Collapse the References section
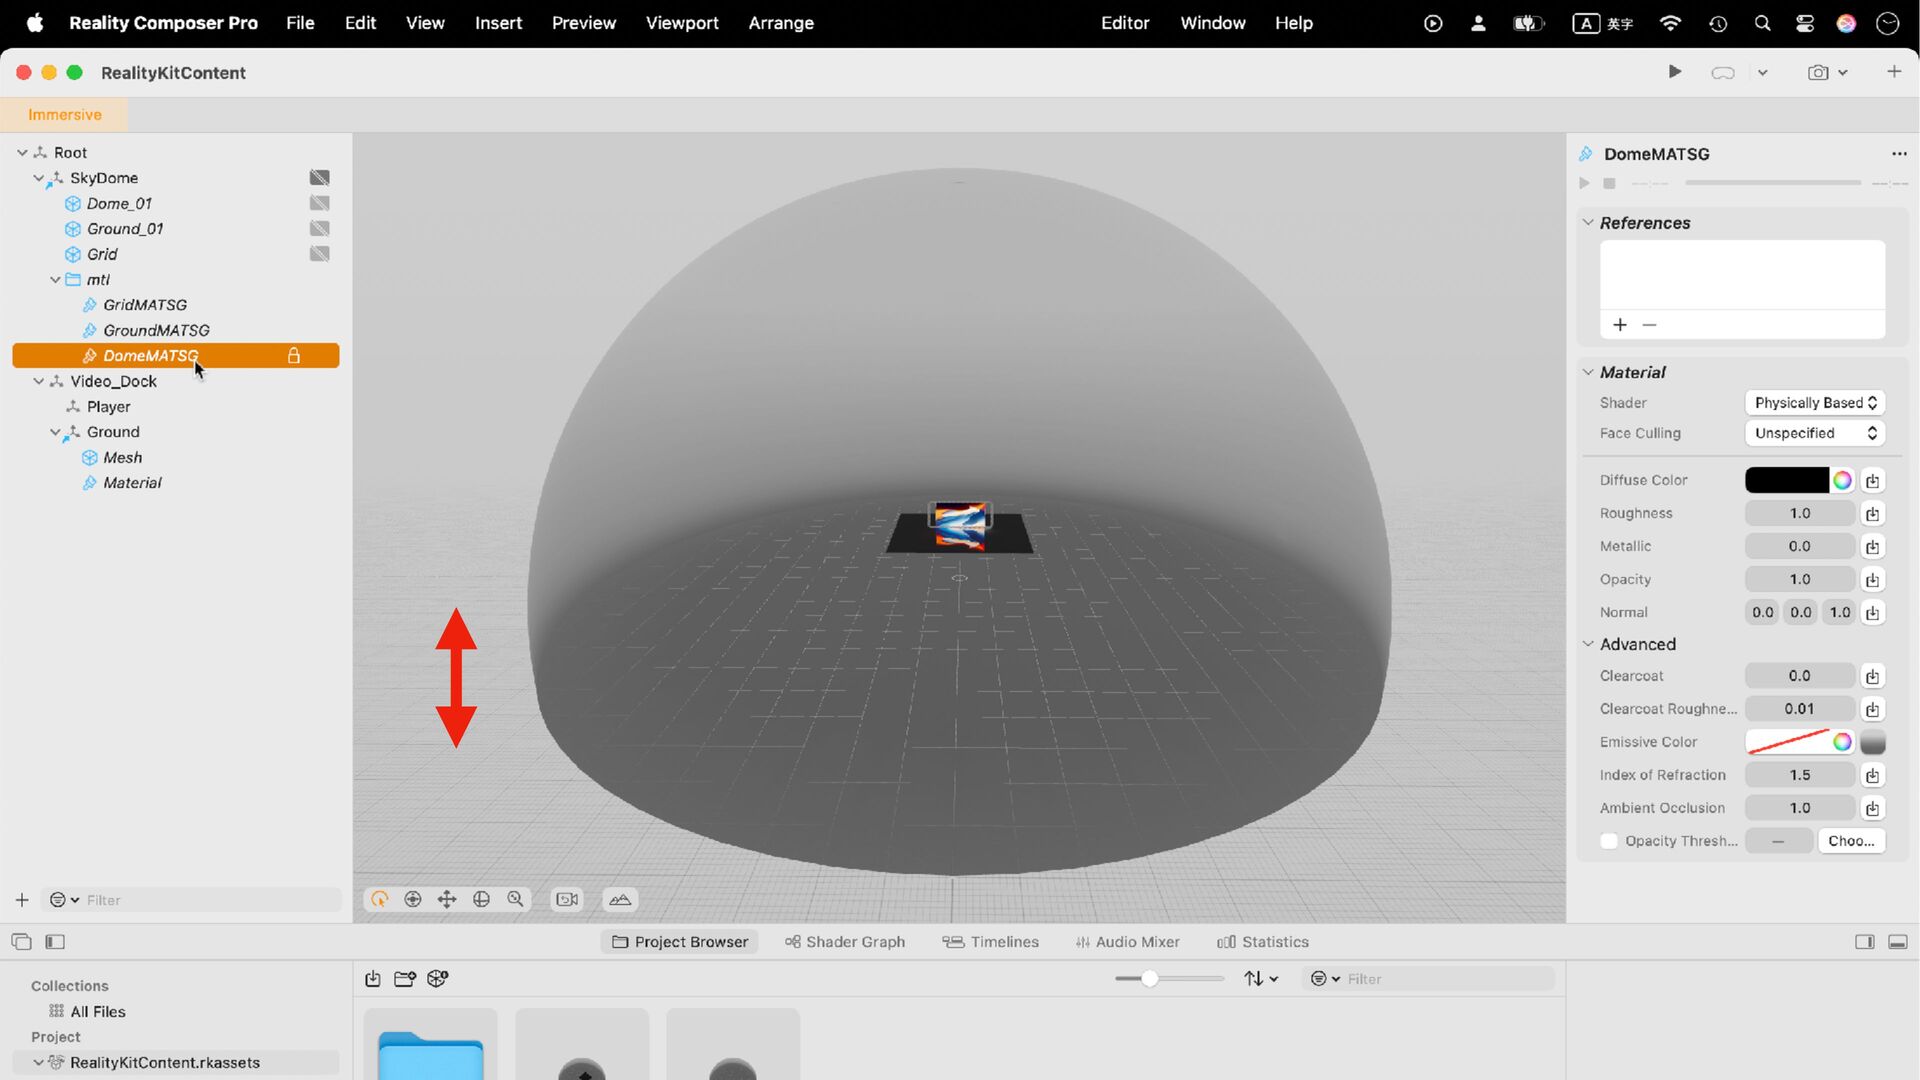The width and height of the screenshot is (1920, 1080). pyautogui.click(x=1588, y=222)
